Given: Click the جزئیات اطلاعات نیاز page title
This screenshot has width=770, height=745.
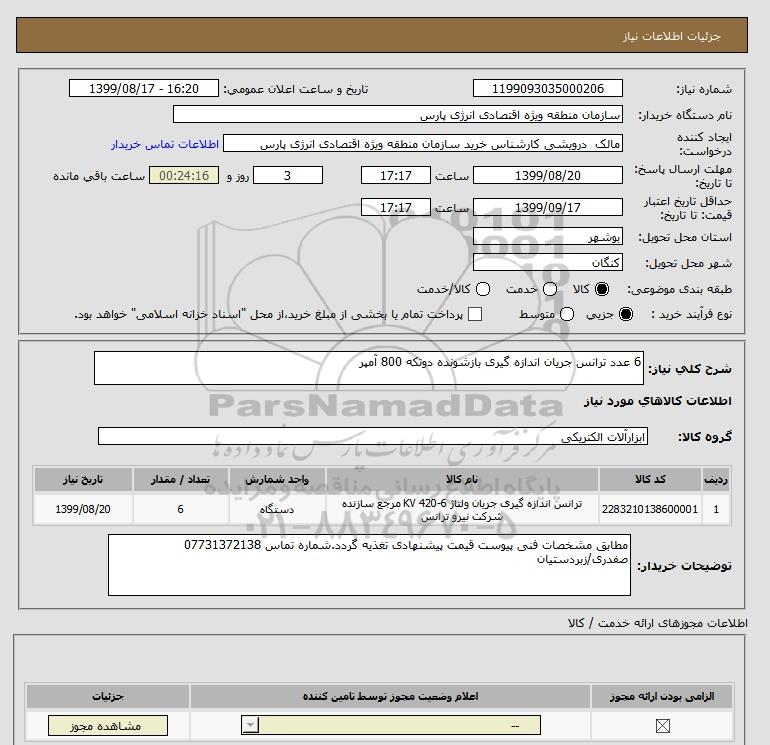Looking at the screenshot, I should tap(671, 36).
